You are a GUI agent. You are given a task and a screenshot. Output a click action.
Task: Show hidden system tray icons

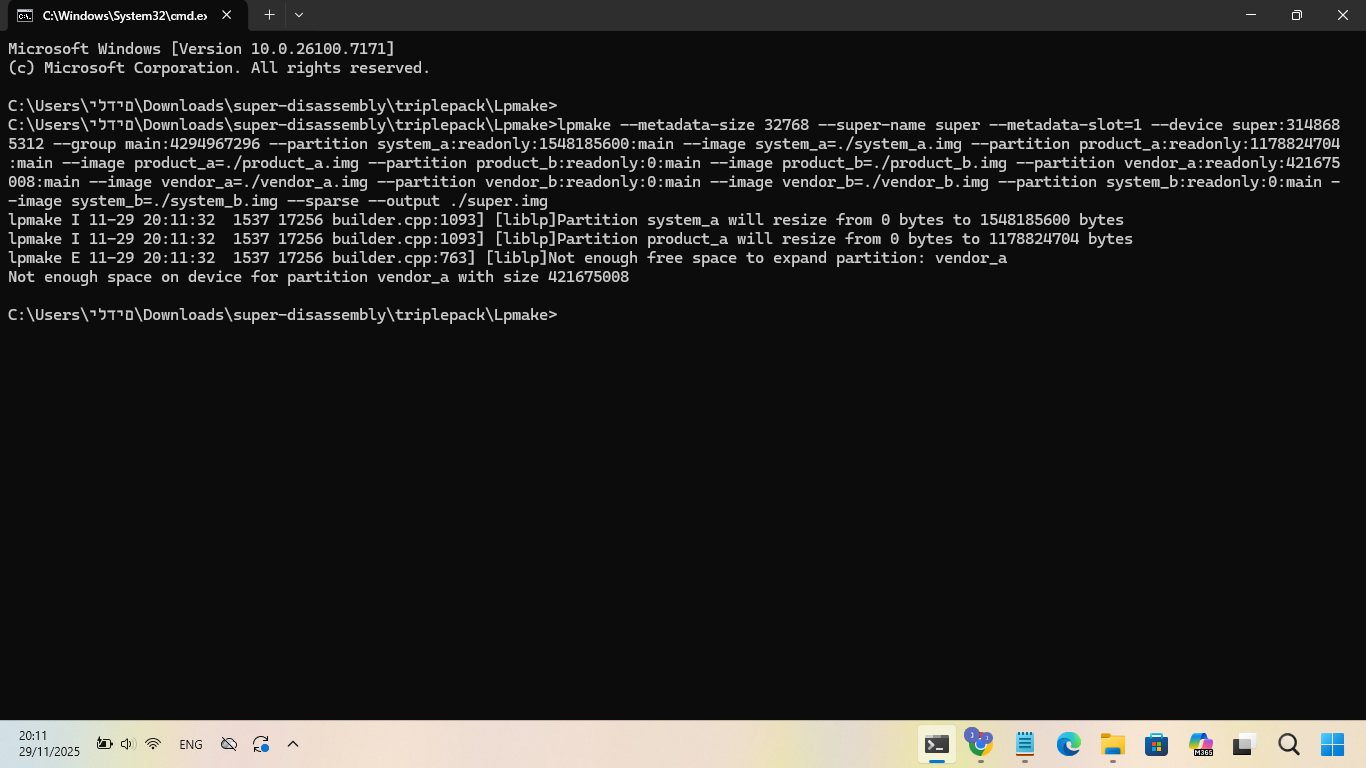click(293, 744)
